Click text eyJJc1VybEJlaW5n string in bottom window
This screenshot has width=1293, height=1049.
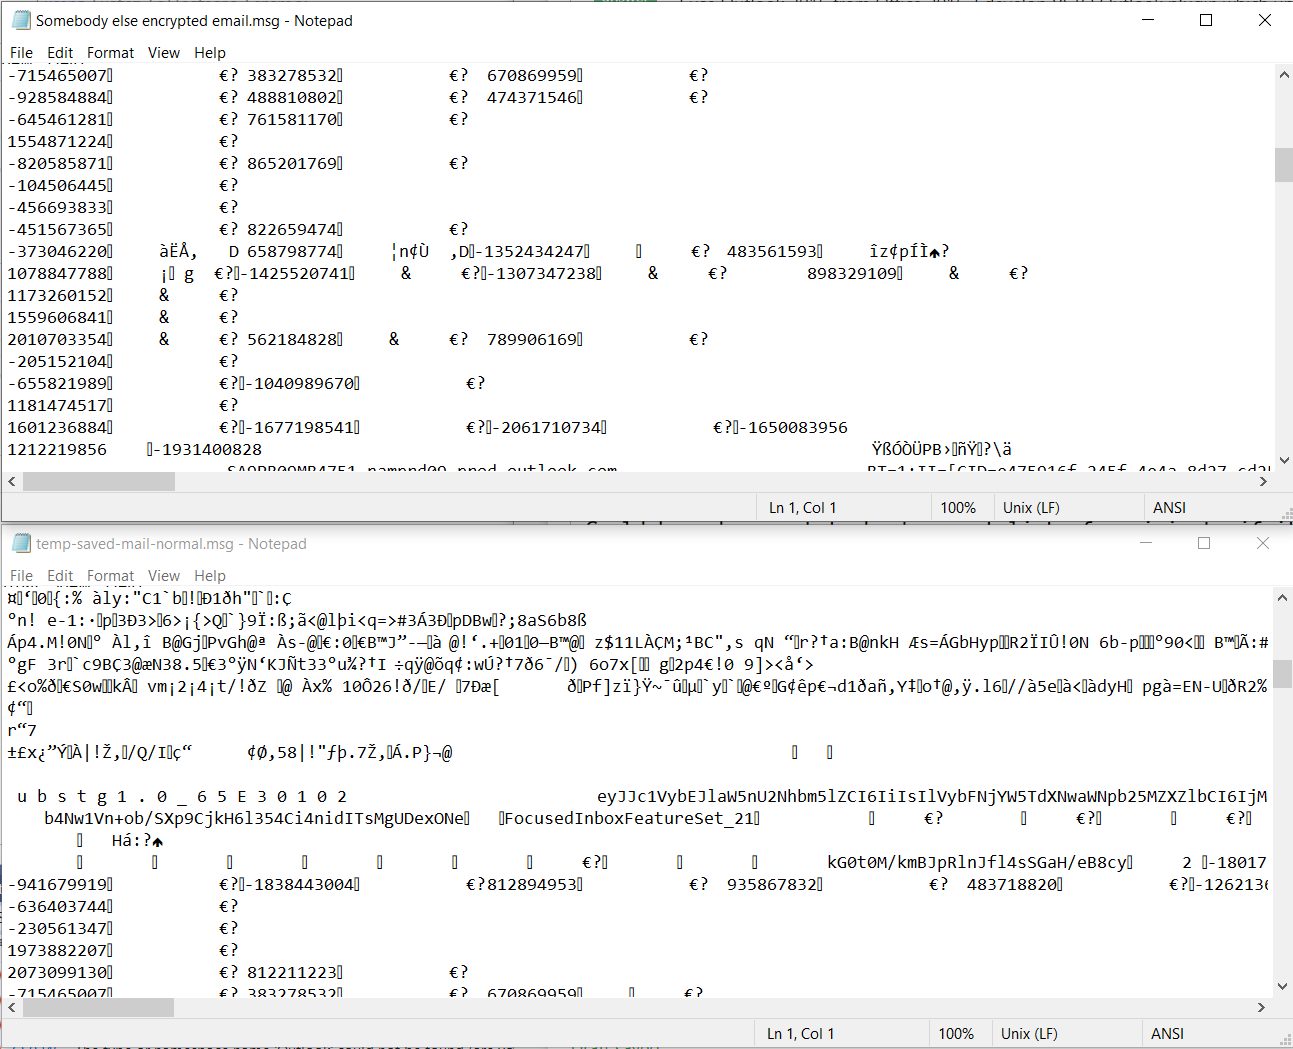932,797
